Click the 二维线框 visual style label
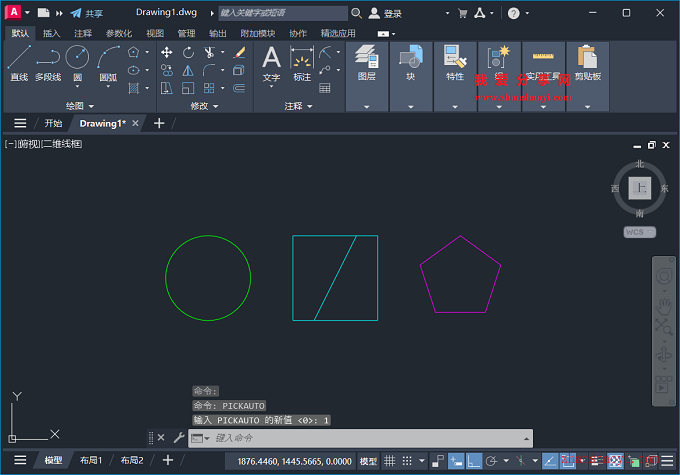 [62, 144]
